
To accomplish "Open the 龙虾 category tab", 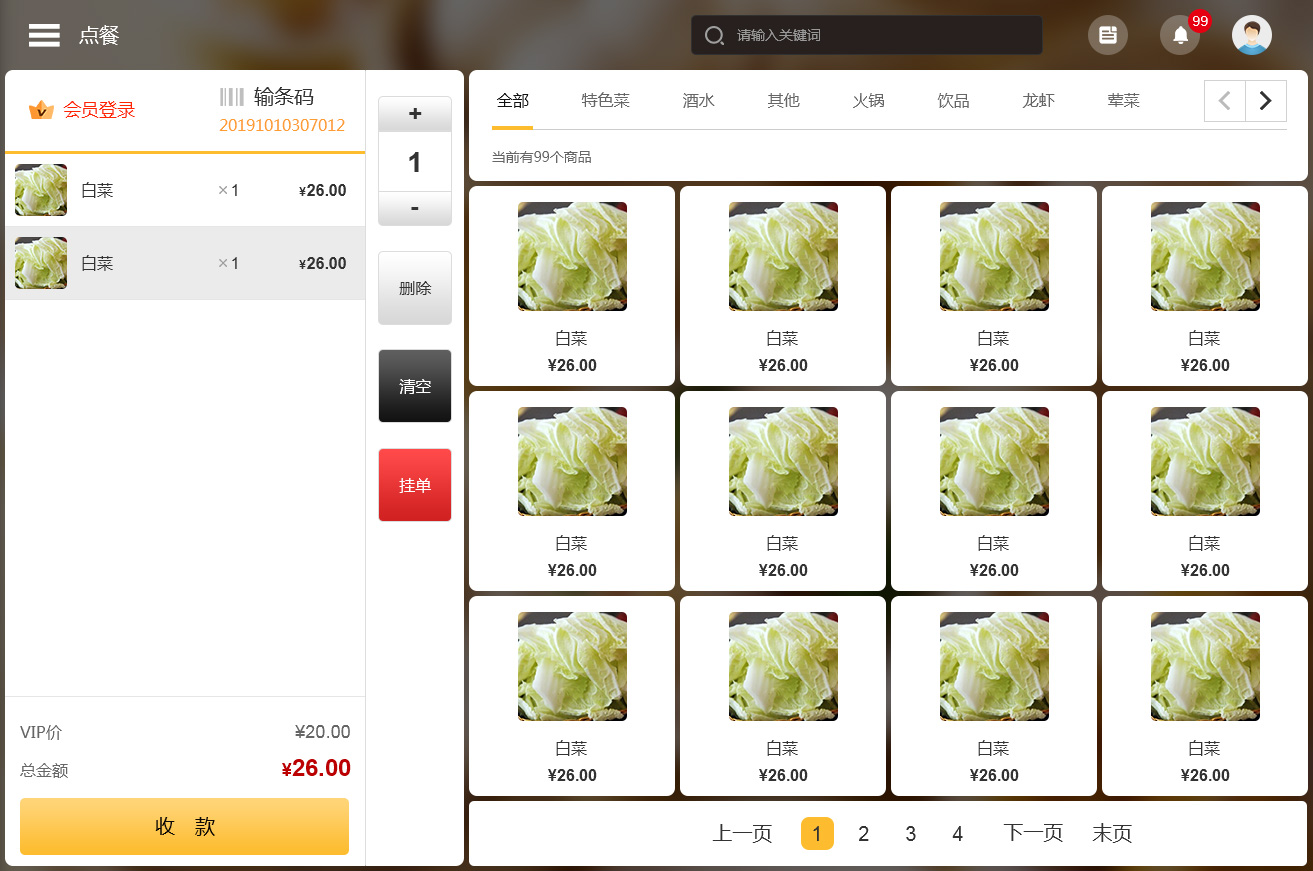I will [x=1038, y=100].
